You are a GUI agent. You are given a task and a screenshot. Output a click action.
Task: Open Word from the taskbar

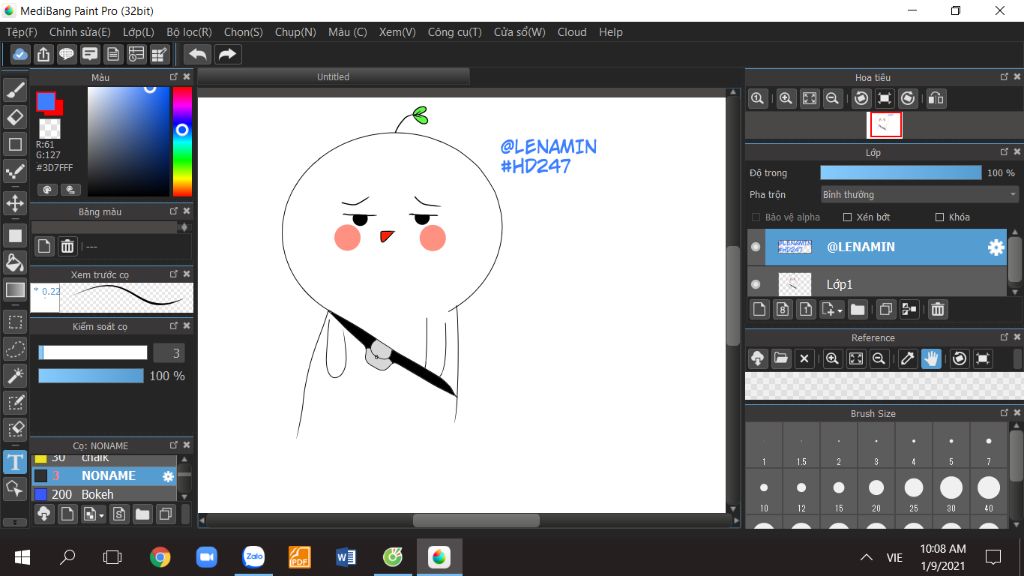345,557
